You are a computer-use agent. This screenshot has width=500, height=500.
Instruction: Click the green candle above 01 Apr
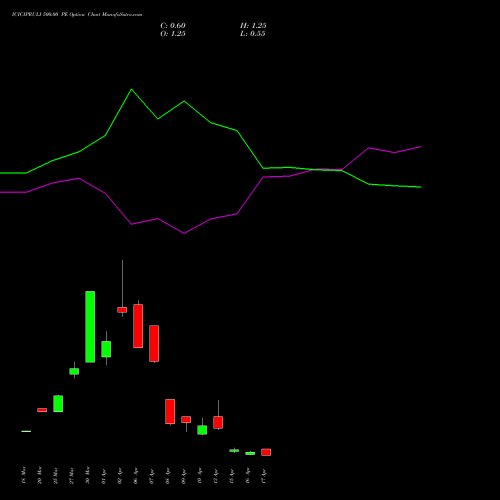coord(106,349)
